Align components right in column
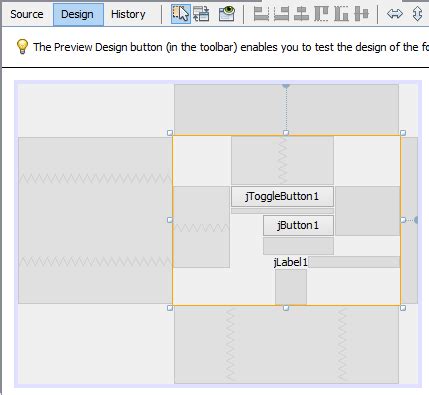 281,14
